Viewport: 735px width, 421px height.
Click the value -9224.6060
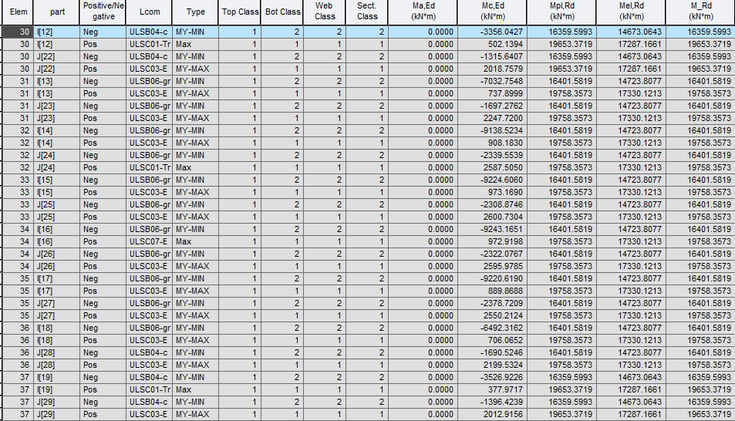click(x=492, y=180)
